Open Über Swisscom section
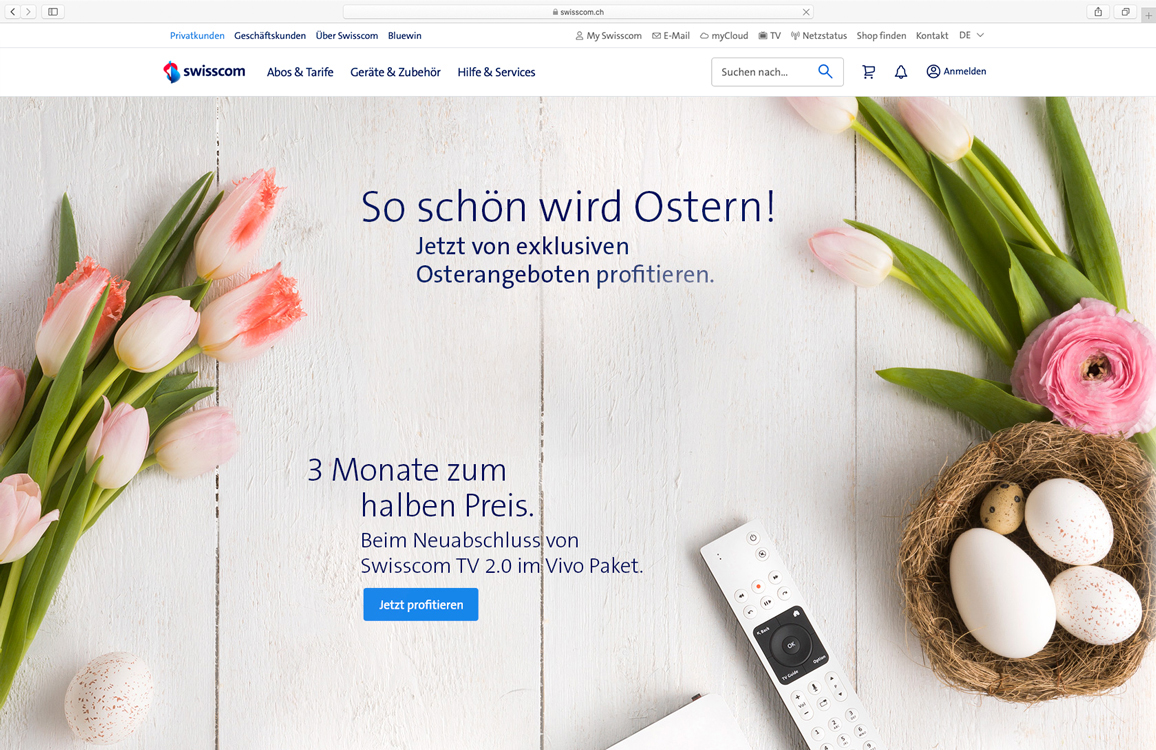Image resolution: width=1156 pixels, height=750 pixels. tap(347, 35)
